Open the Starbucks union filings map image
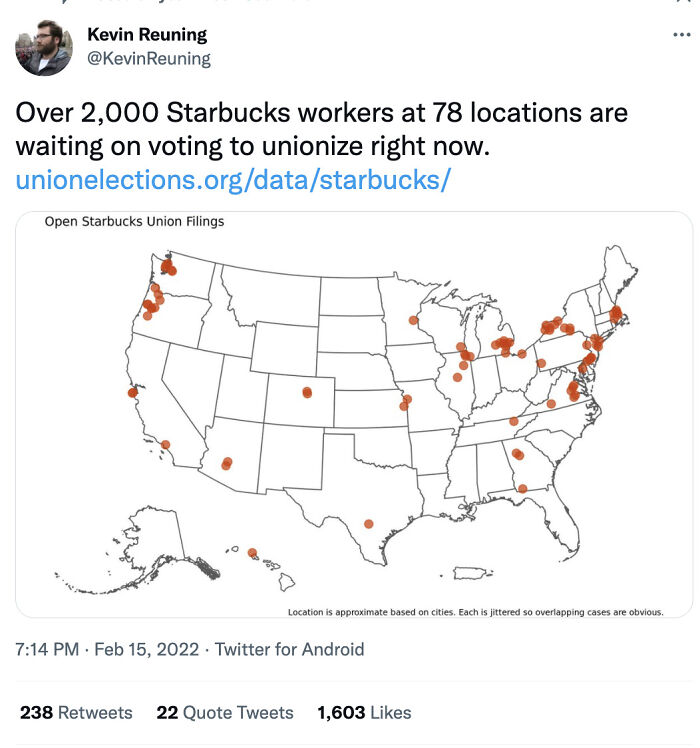This screenshot has width=700, height=748. [x=354, y=415]
